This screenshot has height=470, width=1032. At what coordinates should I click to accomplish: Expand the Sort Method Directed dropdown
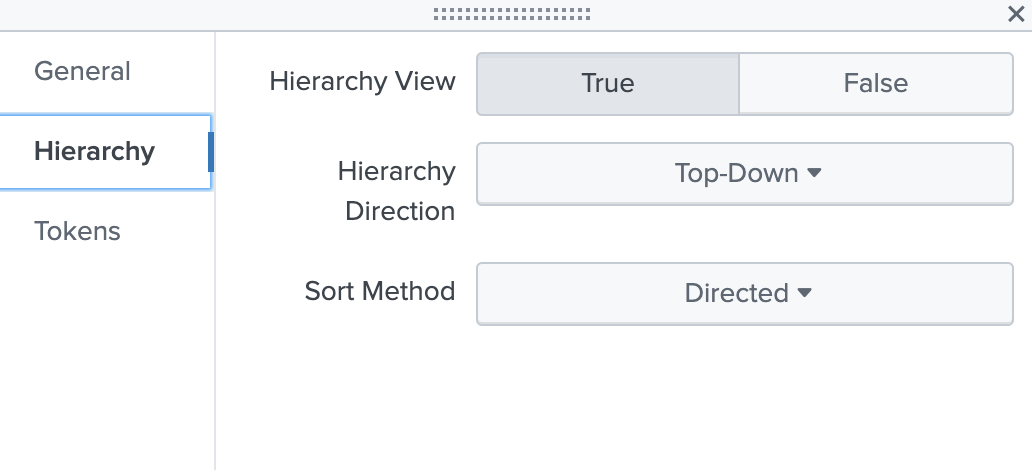tap(744, 293)
